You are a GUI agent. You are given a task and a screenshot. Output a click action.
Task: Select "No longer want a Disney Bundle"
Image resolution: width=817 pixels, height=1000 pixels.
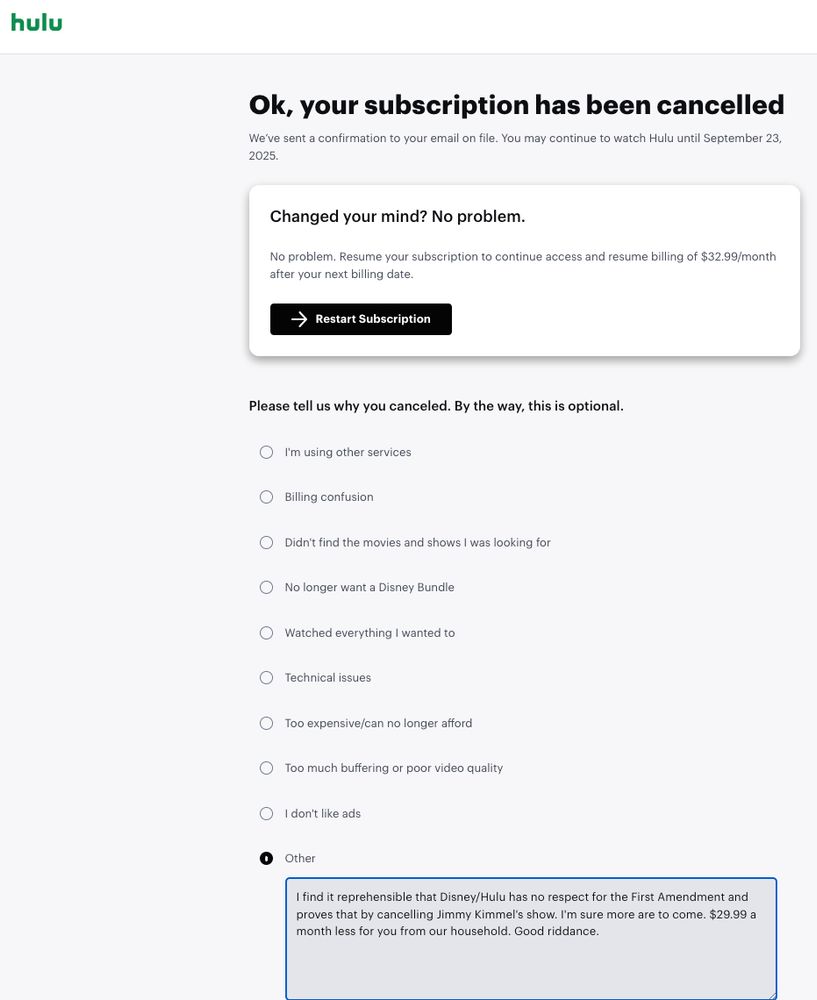pos(266,587)
